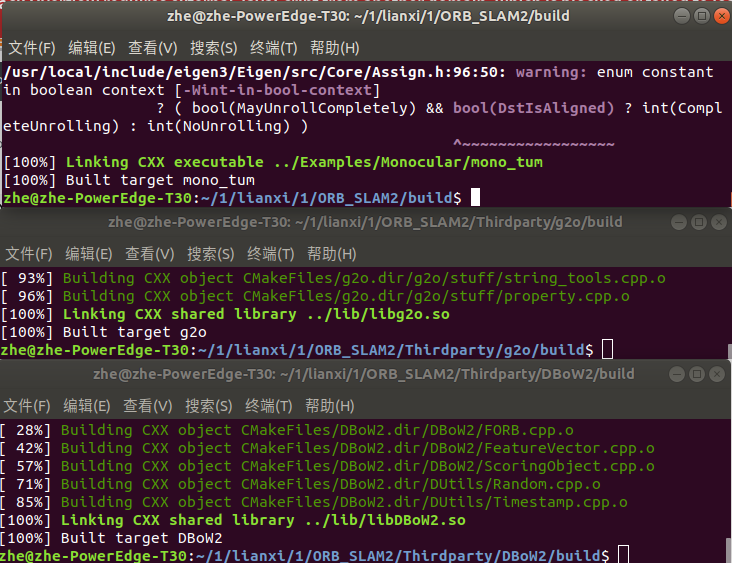Open 搜索(S) menu in DBoW2/build terminal
732x563 pixels.
coord(209,405)
